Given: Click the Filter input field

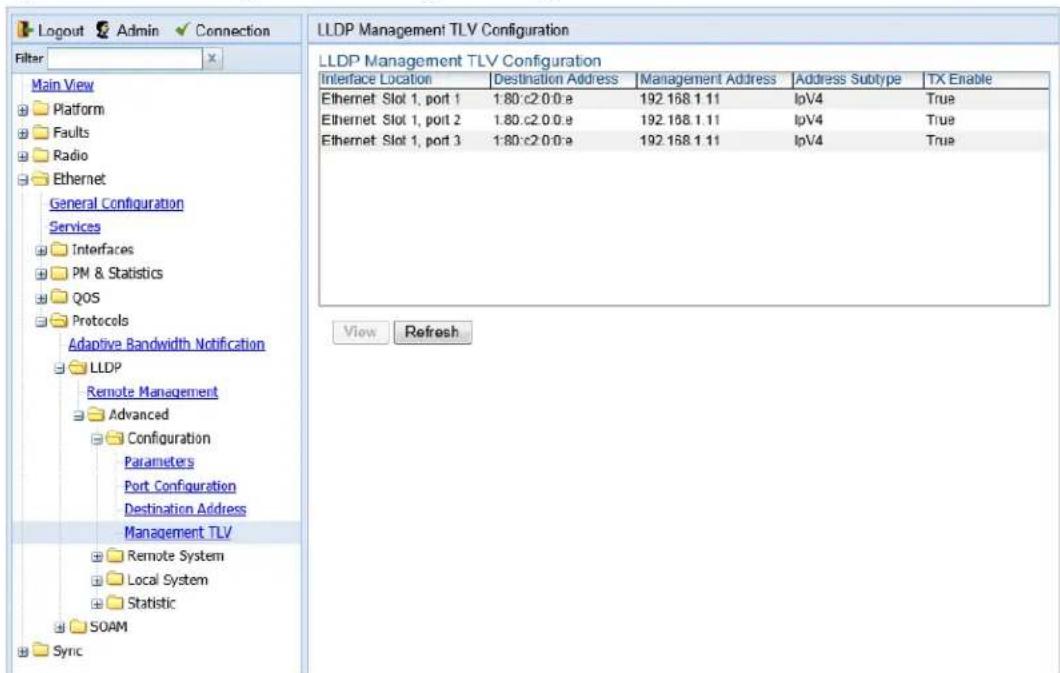Looking at the screenshot, I should [x=125, y=58].
